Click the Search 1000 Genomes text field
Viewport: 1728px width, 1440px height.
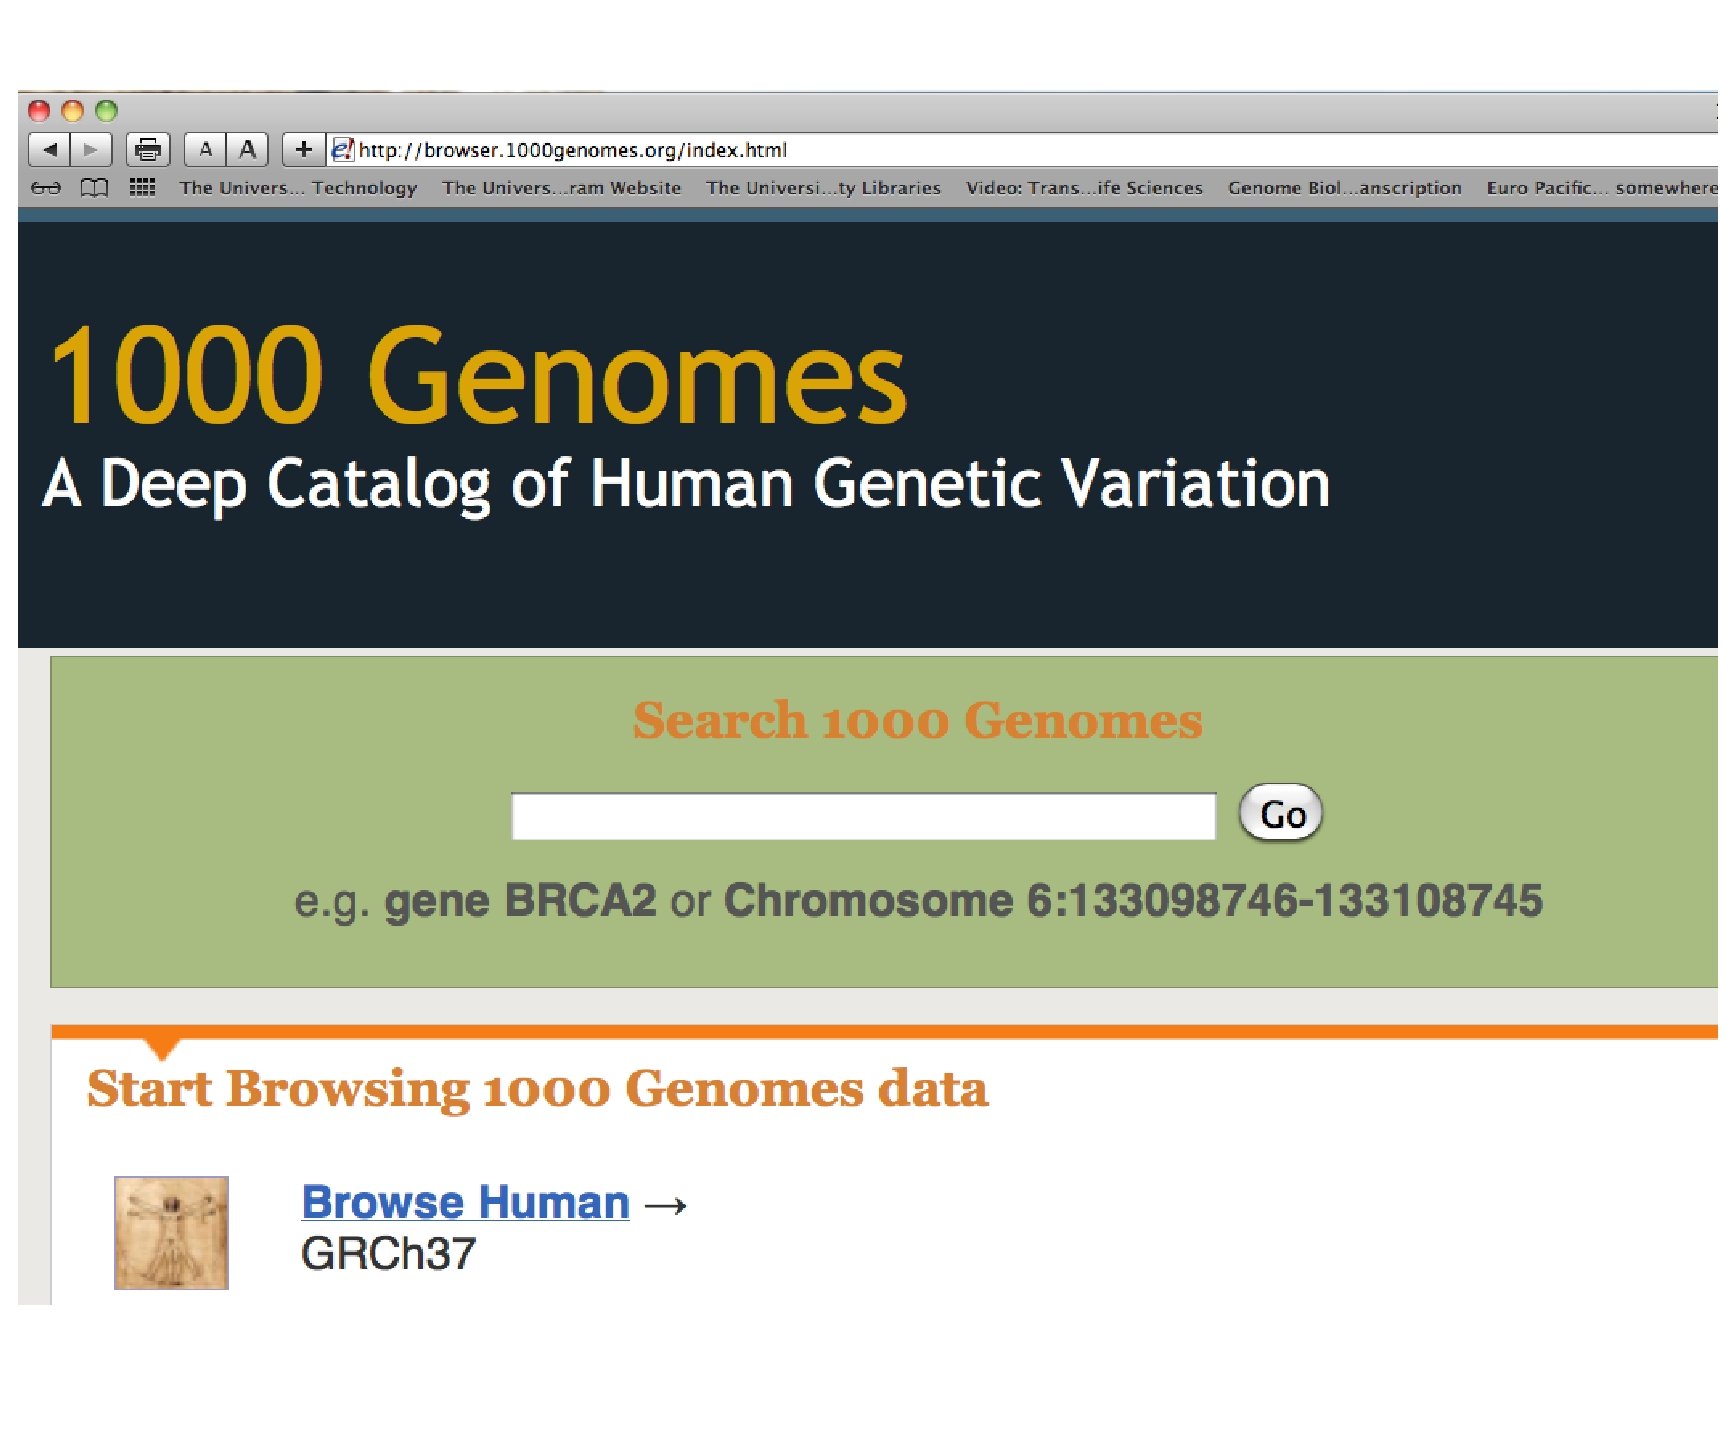[x=863, y=816]
